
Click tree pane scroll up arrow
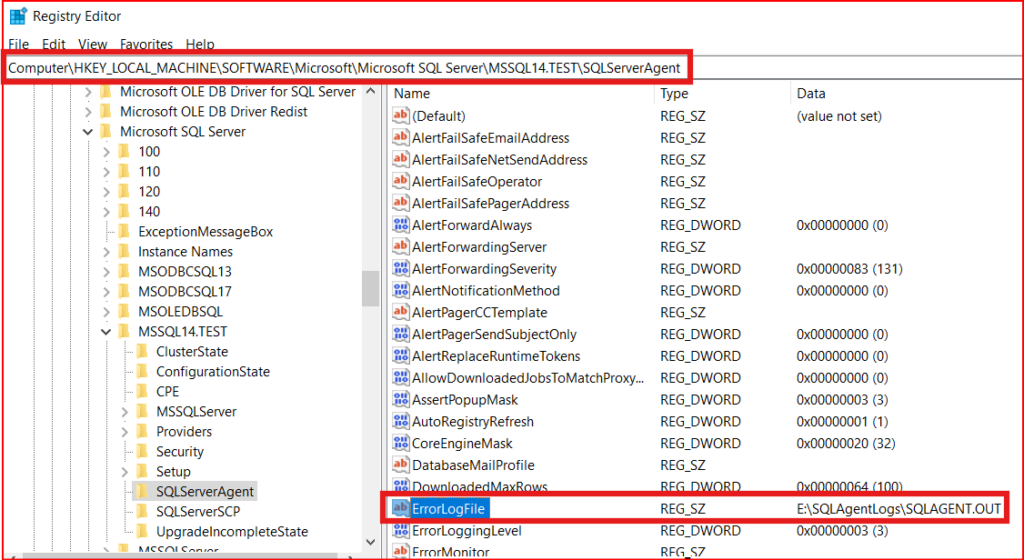[x=370, y=92]
